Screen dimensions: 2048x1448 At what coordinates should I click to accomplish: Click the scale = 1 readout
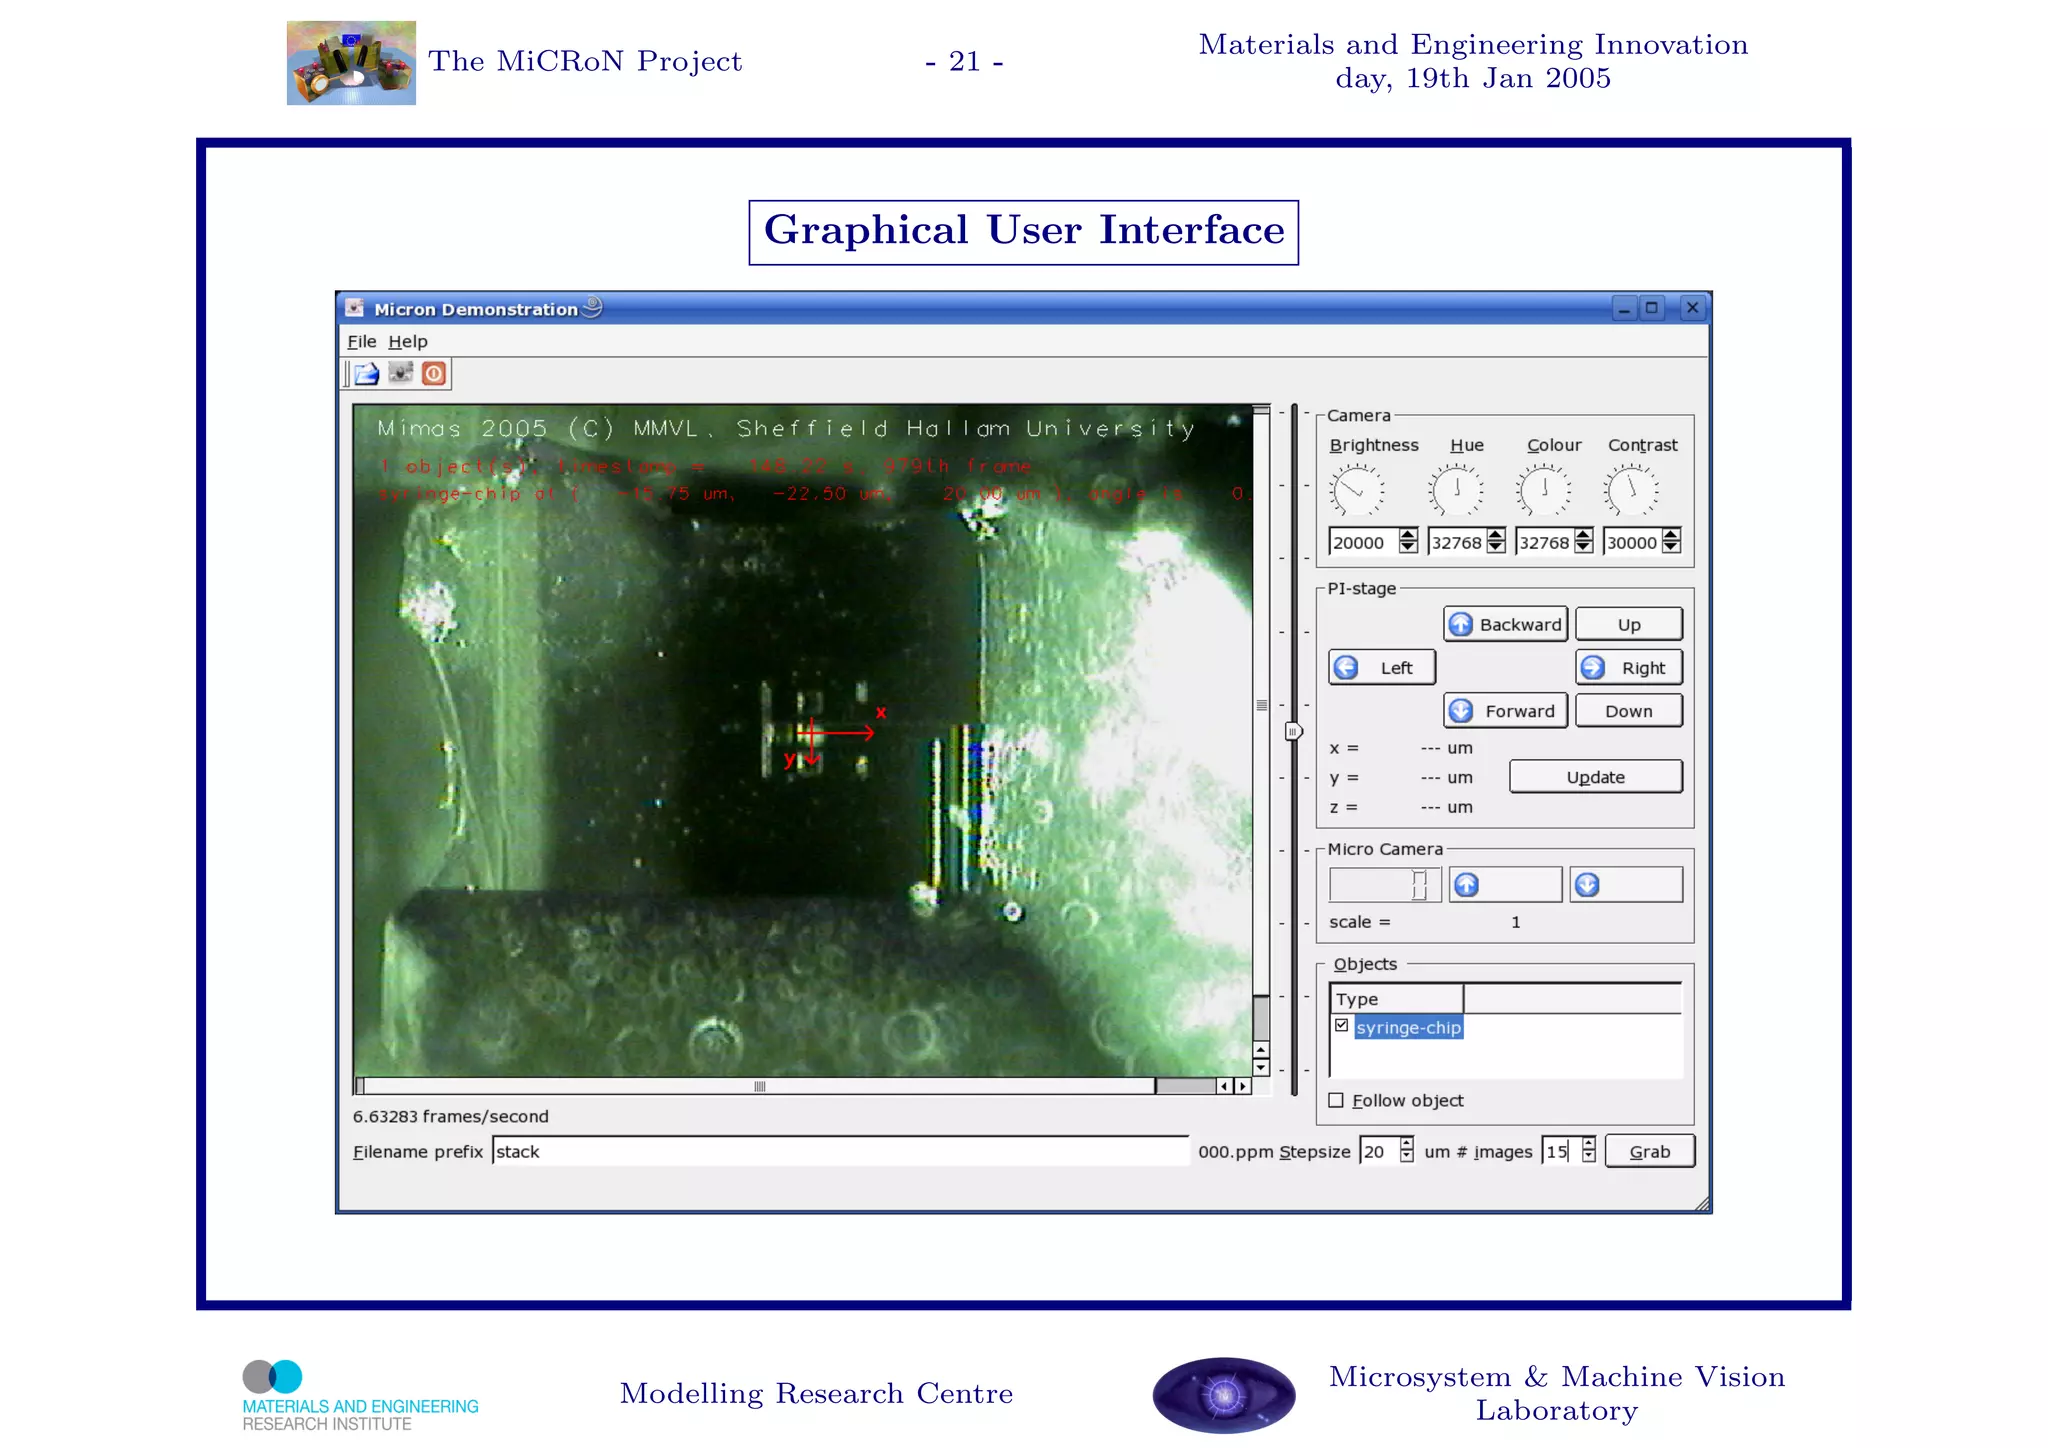tap(1425, 922)
